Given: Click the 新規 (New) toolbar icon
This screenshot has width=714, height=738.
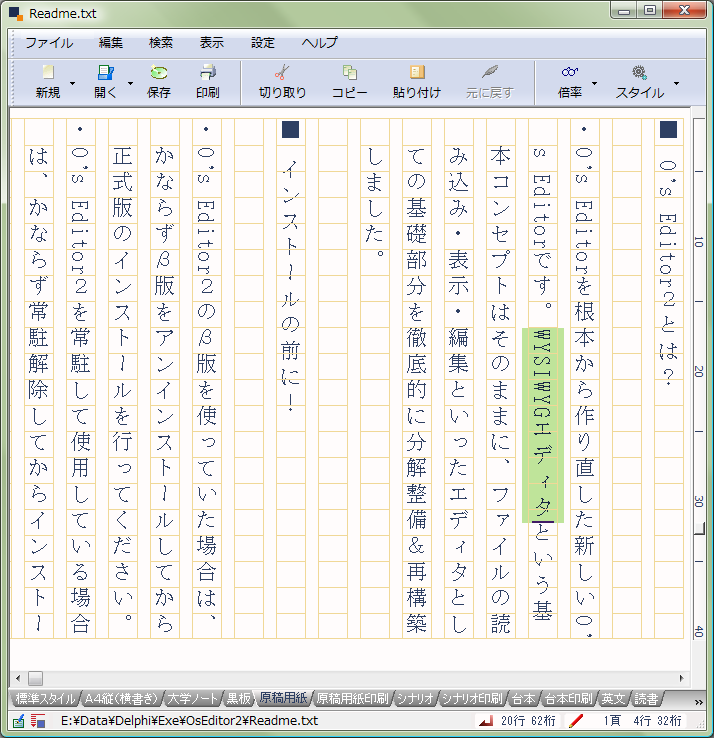Looking at the screenshot, I should [48, 72].
